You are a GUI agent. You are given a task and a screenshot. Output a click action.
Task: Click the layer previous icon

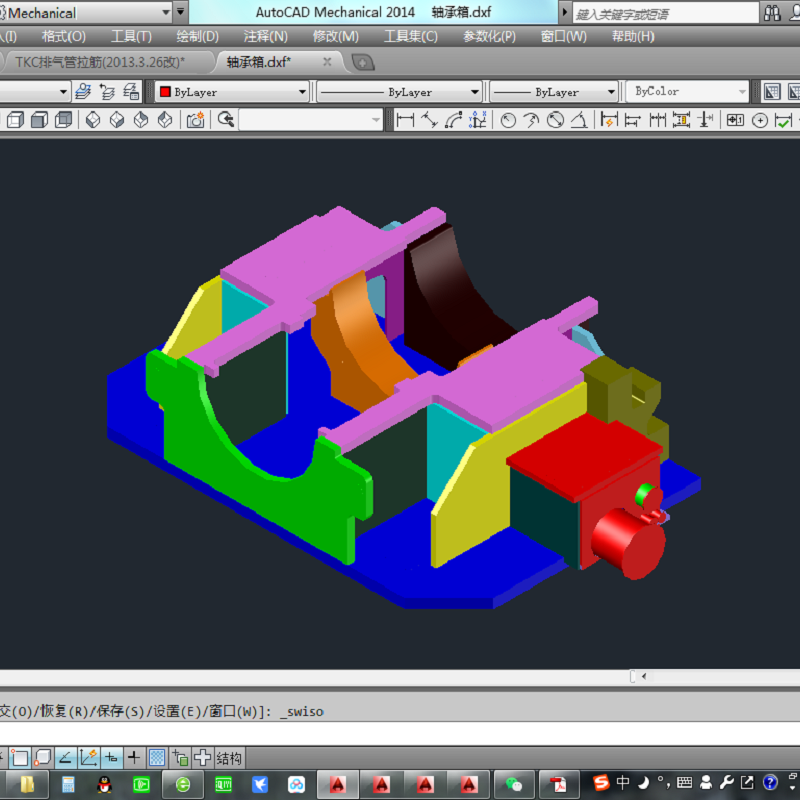pyautogui.click(x=107, y=92)
